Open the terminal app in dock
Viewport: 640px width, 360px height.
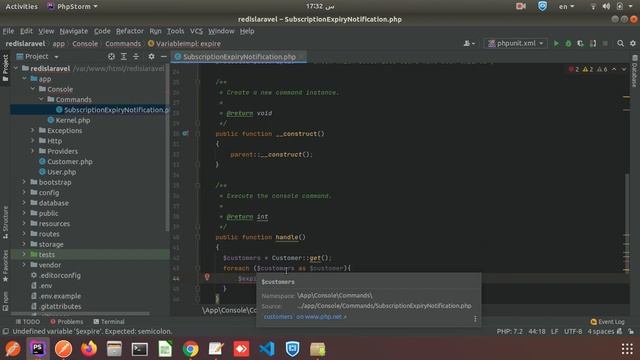[140, 349]
